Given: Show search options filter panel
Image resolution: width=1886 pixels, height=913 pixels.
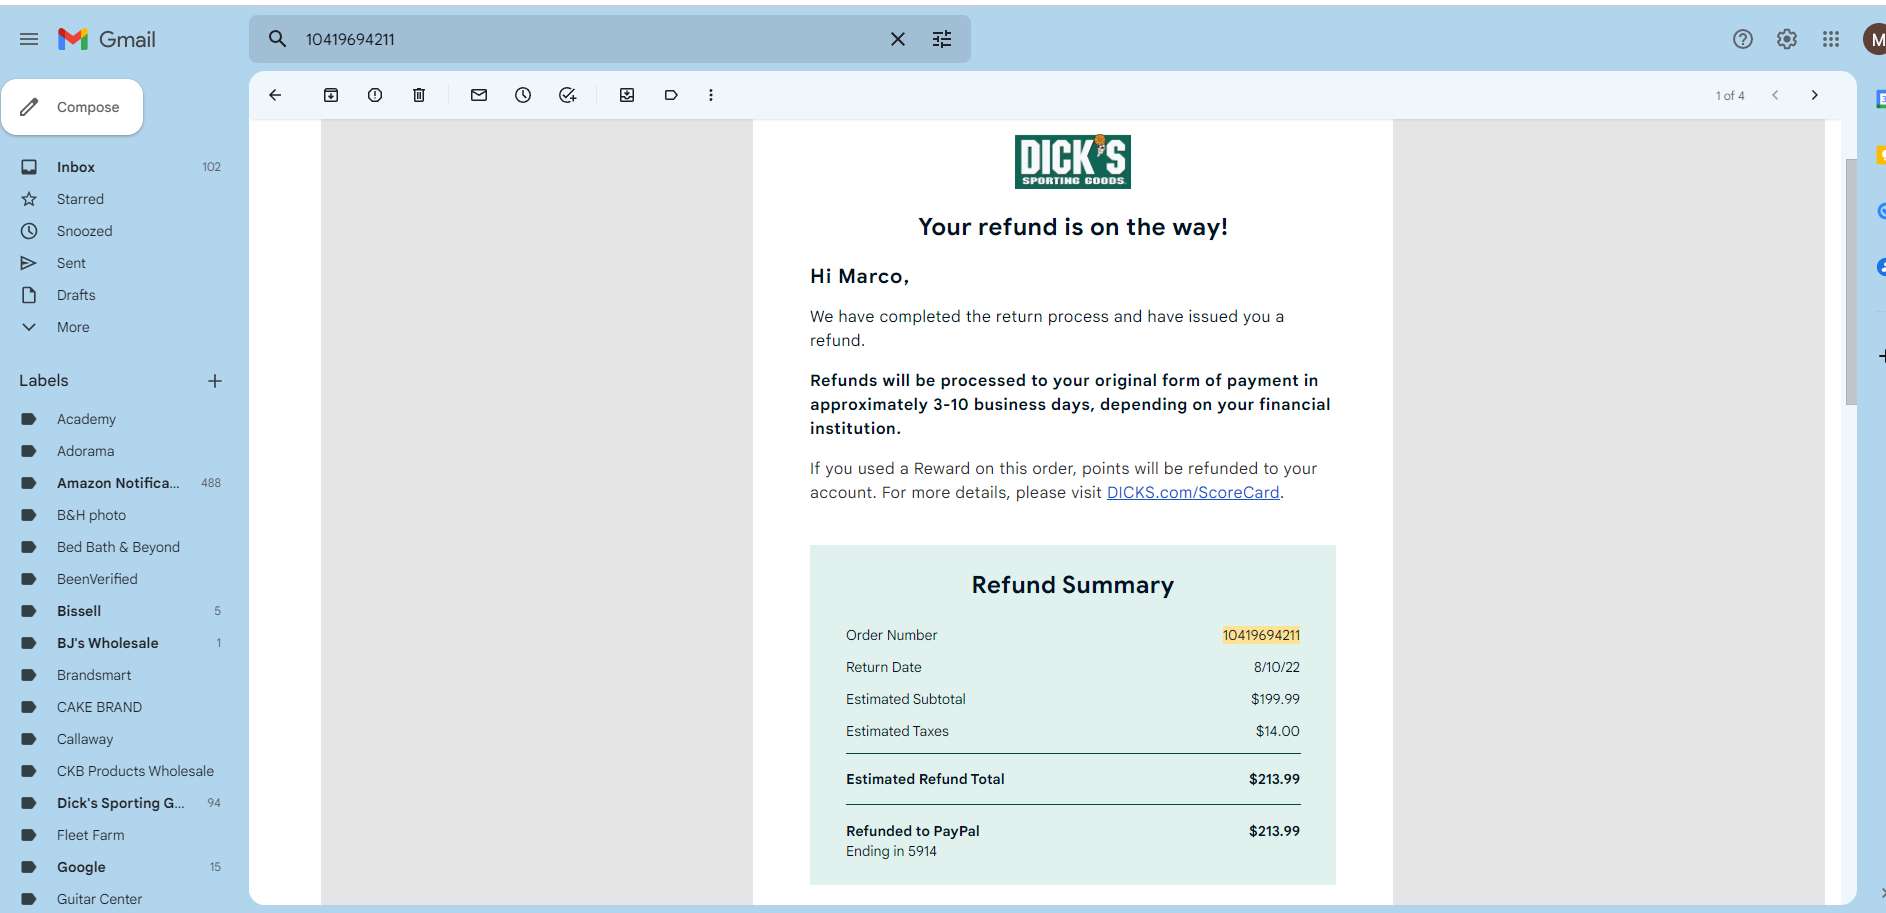Looking at the screenshot, I should 942,39.
